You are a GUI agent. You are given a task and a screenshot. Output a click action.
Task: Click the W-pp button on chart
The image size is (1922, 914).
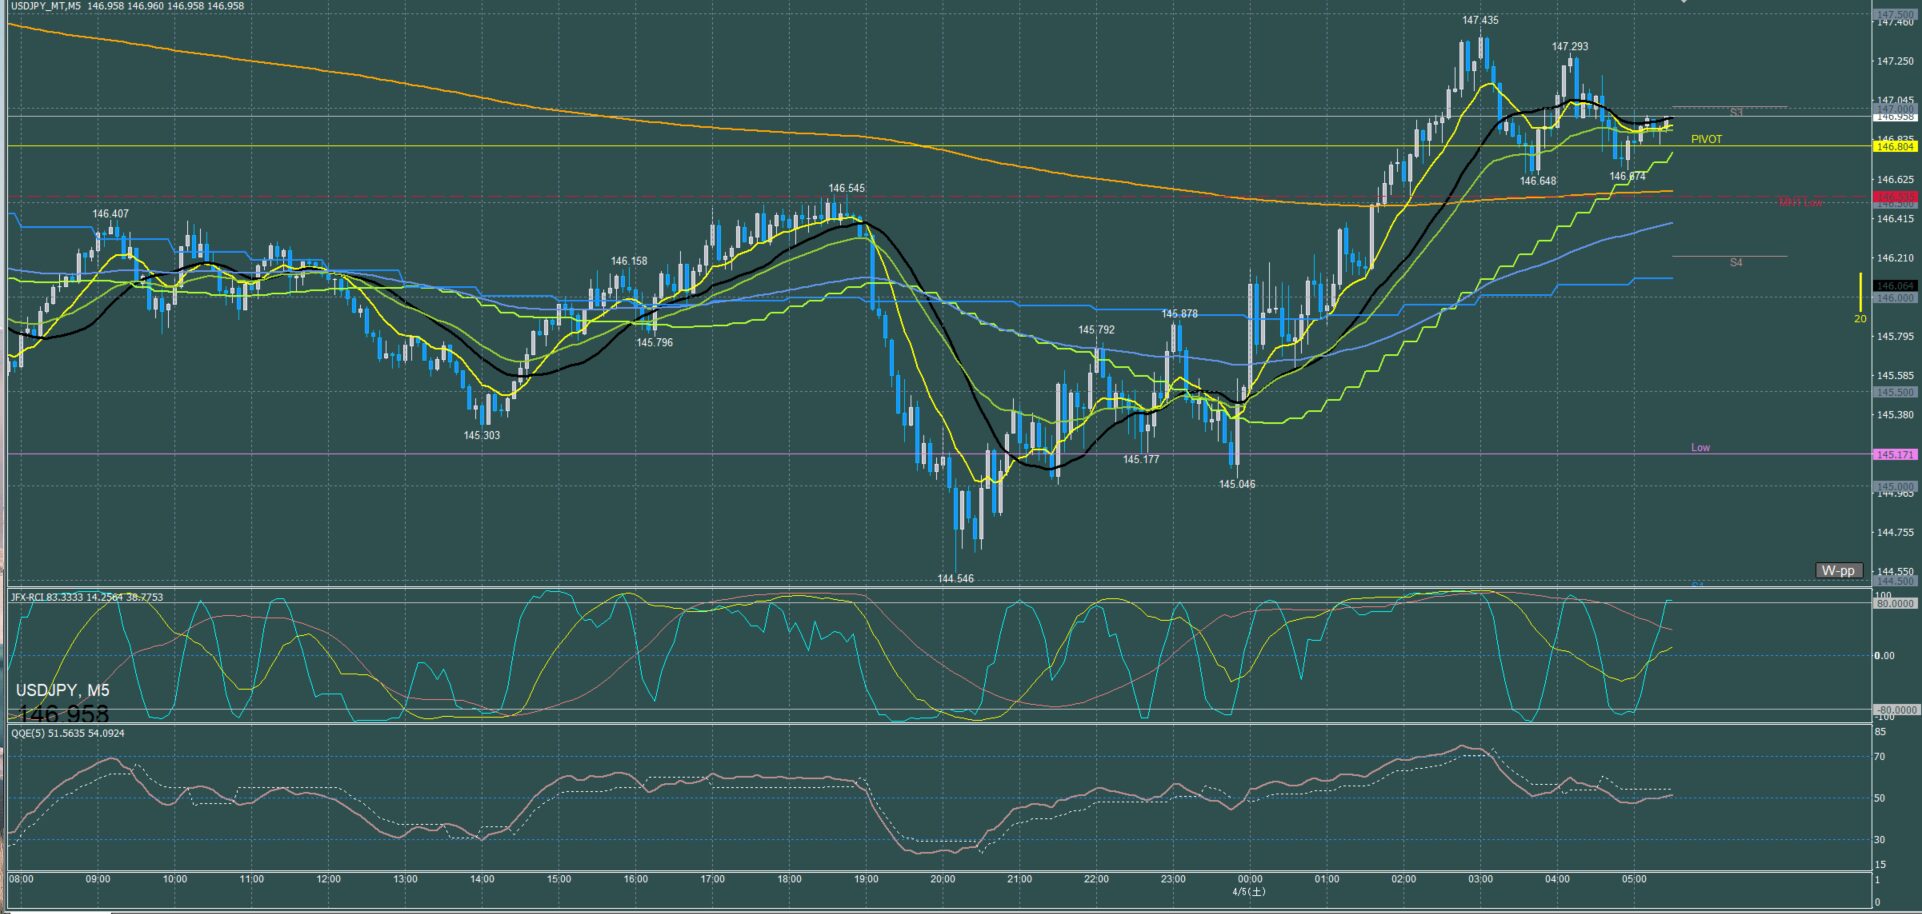point(1838,570)
